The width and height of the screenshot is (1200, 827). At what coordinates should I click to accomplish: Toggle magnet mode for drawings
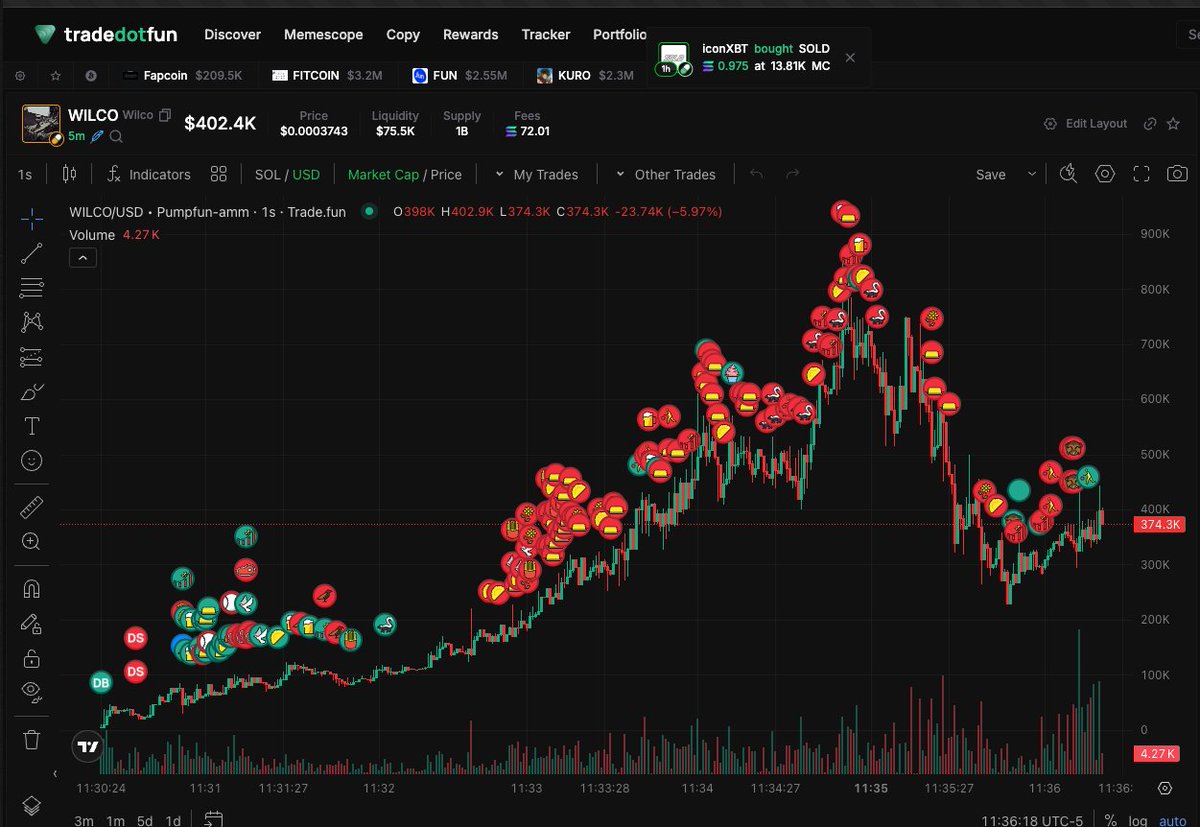point(31,589)
